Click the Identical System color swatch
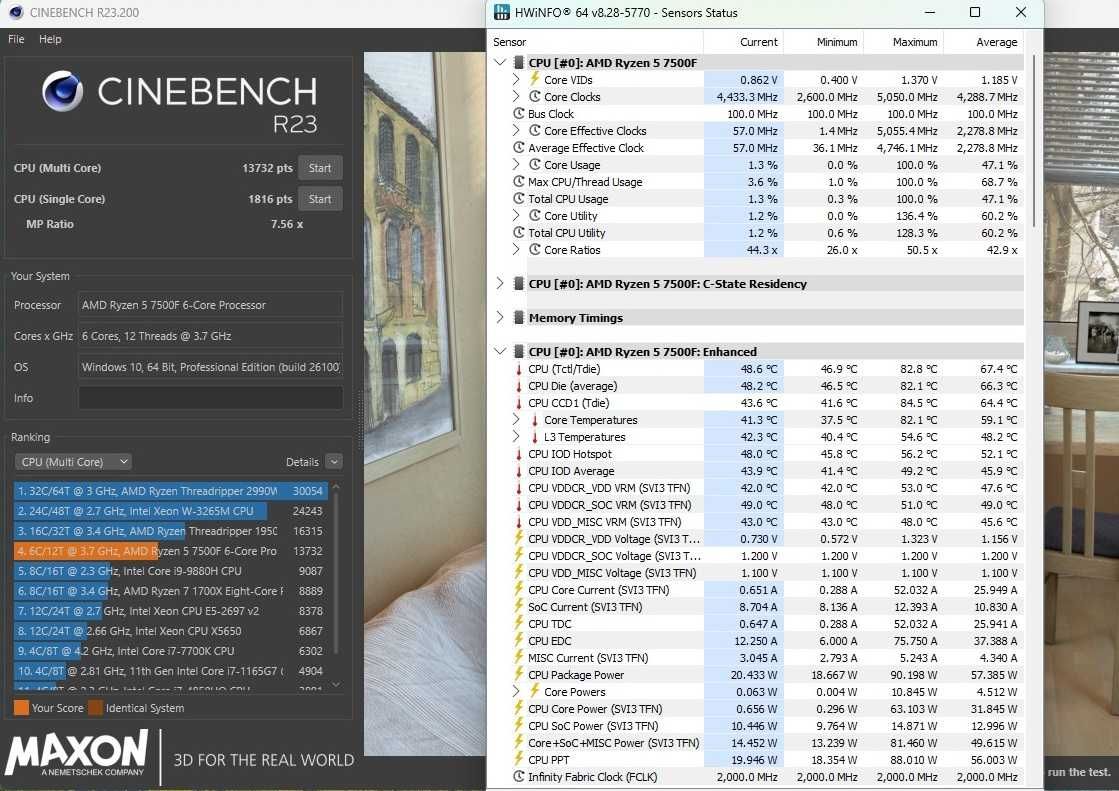The image size is (1119, 791). 96,707
